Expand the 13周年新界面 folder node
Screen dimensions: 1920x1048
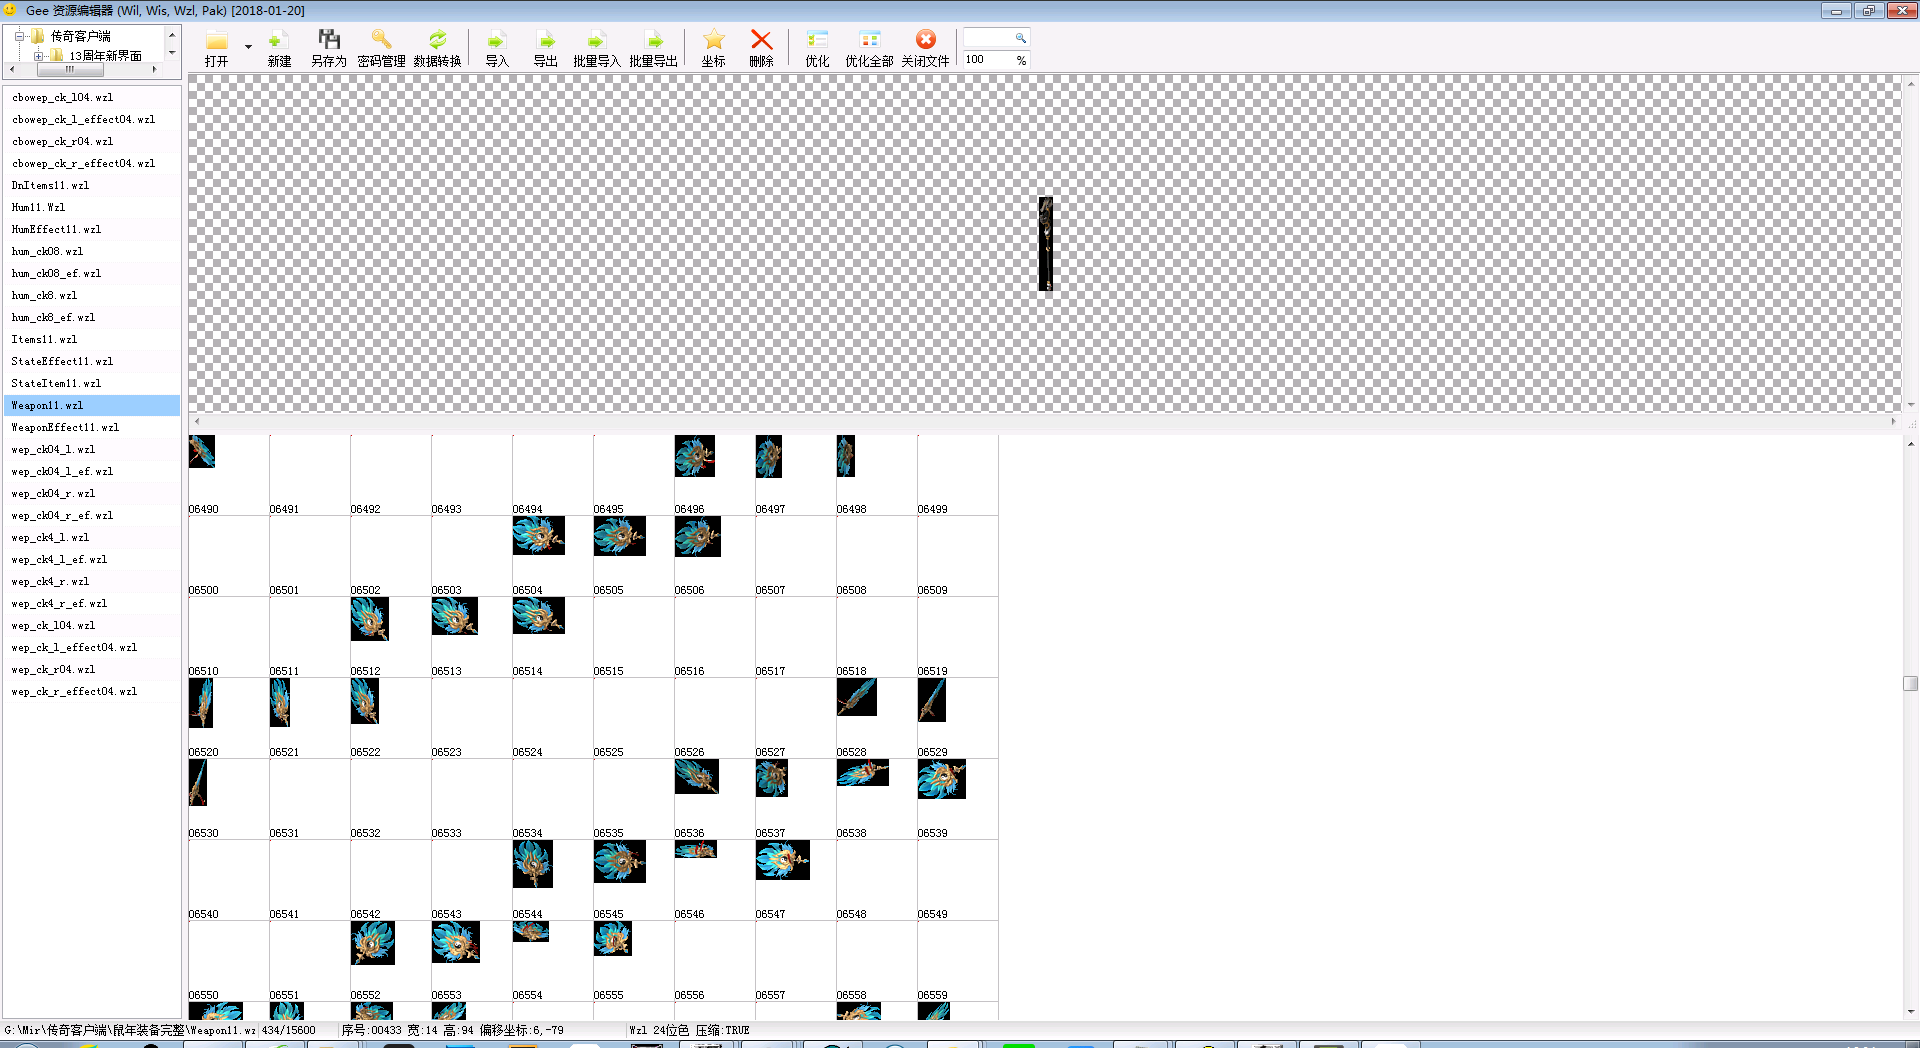point(39,56)
